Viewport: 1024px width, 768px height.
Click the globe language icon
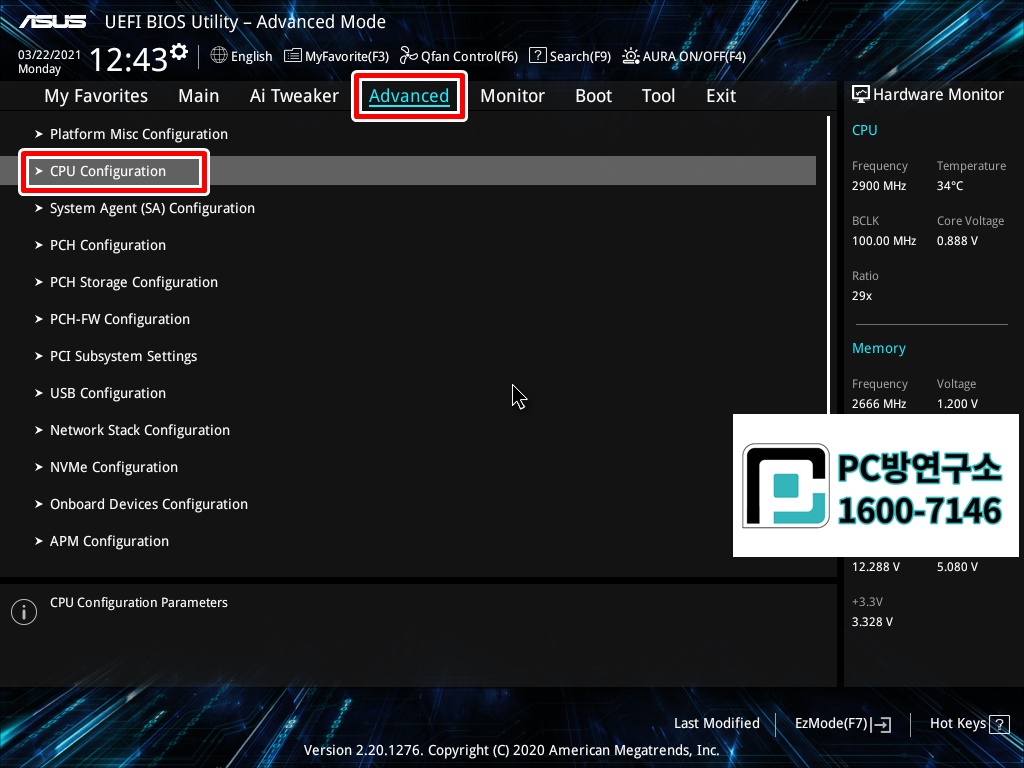(x=219, y=56)
